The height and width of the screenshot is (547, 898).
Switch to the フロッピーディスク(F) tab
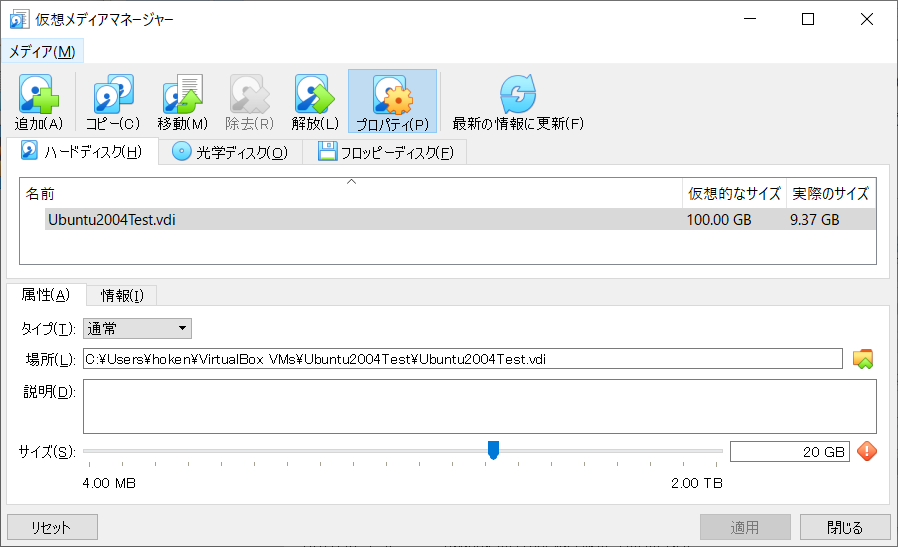(385, 152)
